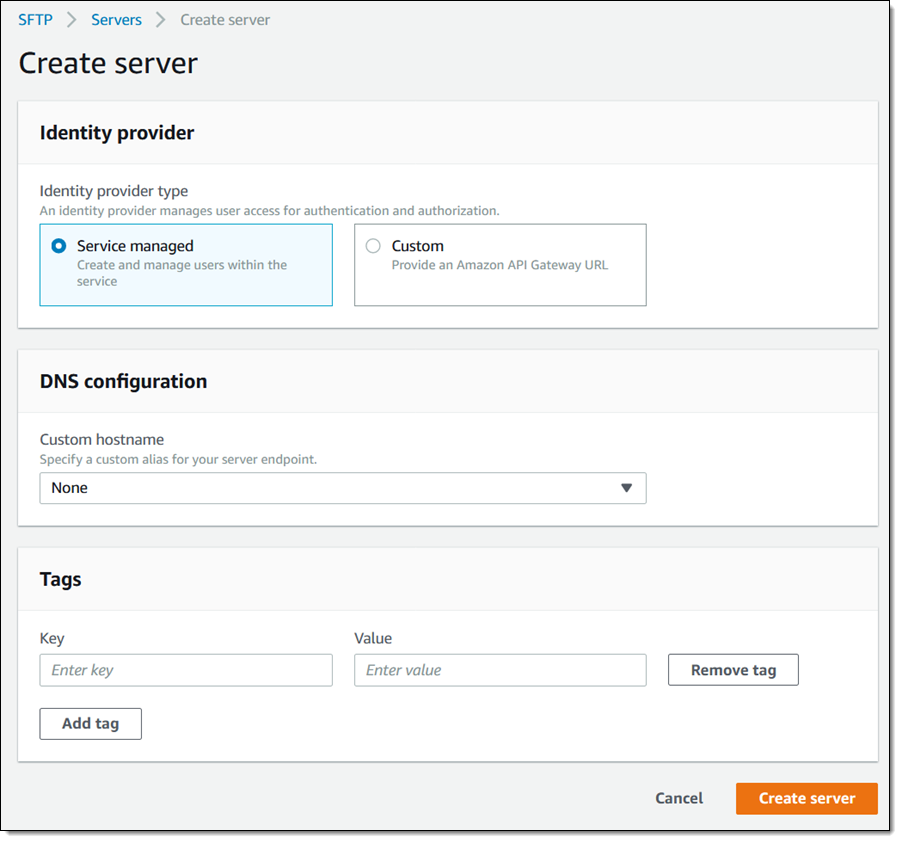Click the DNS configuration section heading

pyautogui.click(x=123, y=381)
